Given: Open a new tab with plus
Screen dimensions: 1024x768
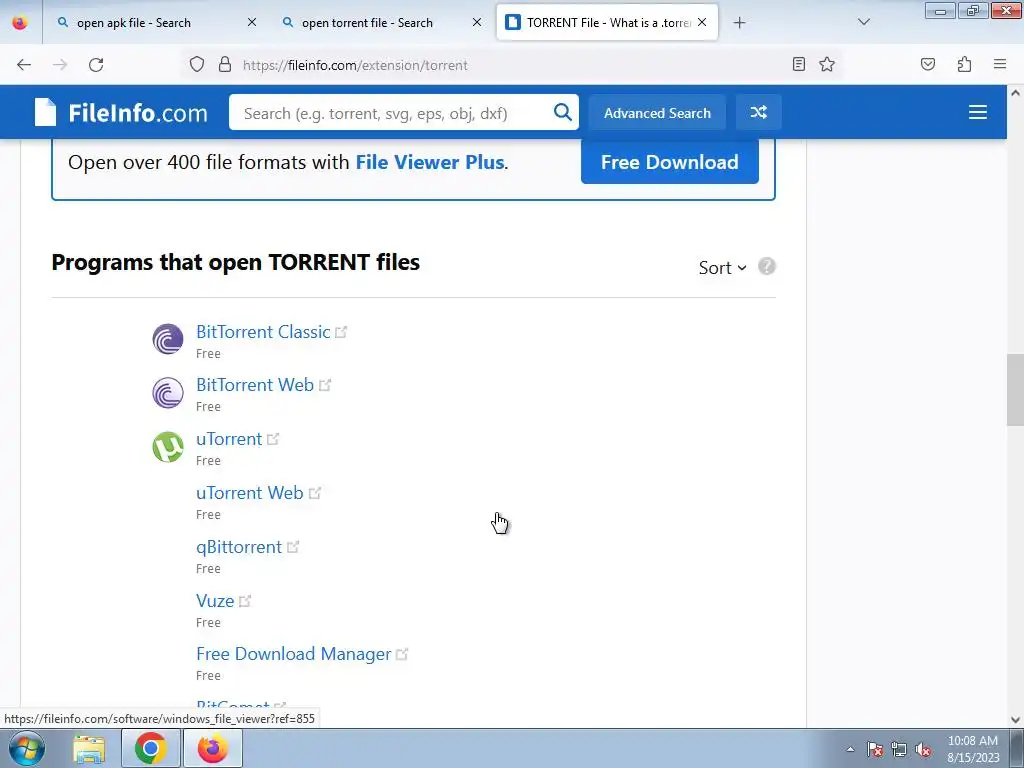Looking at the screenshot, I should (739, 23).
